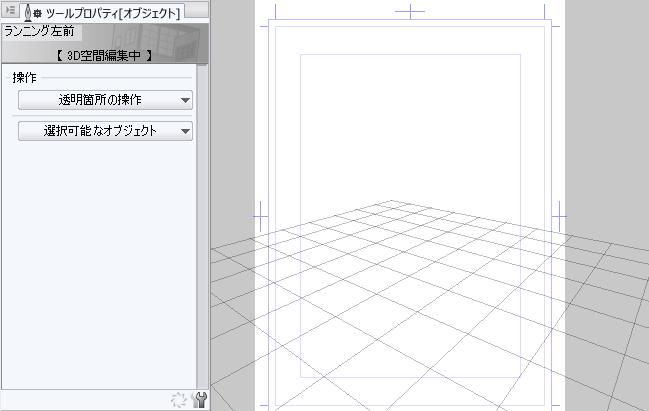Open the 透明箇所の操作 dropdown

tap(105, 100)
